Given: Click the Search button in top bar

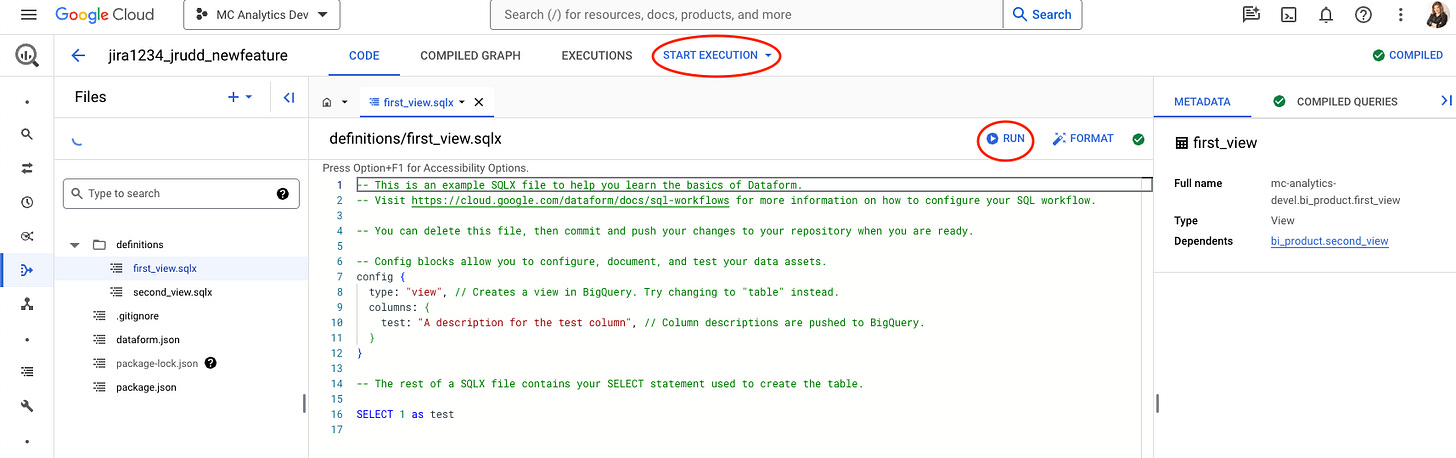Looking at the screenshot, I should pyautogui.click(x=1042, y=15).
